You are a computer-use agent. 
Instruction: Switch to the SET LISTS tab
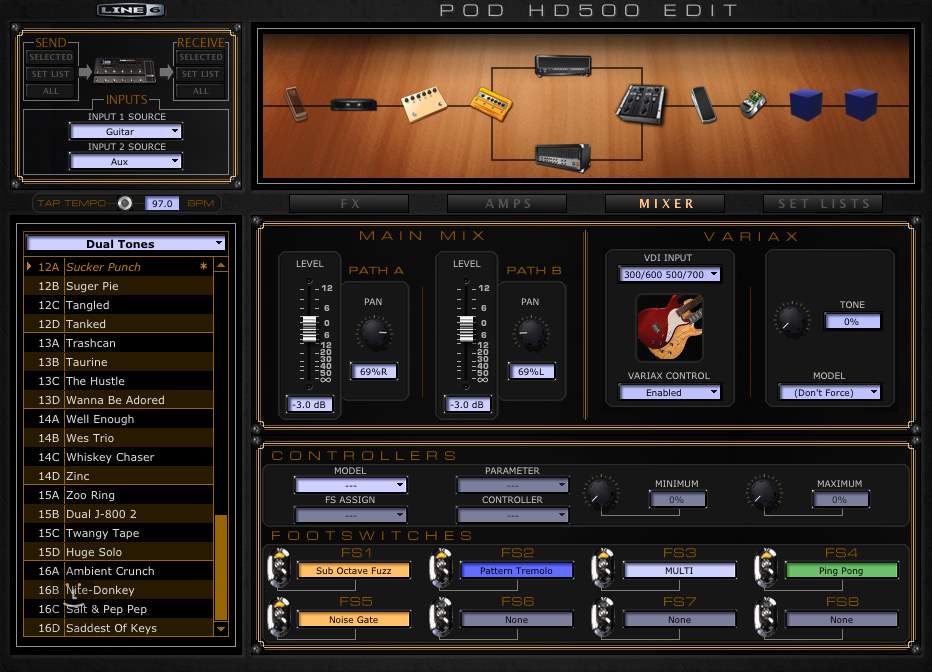point(823,203)
